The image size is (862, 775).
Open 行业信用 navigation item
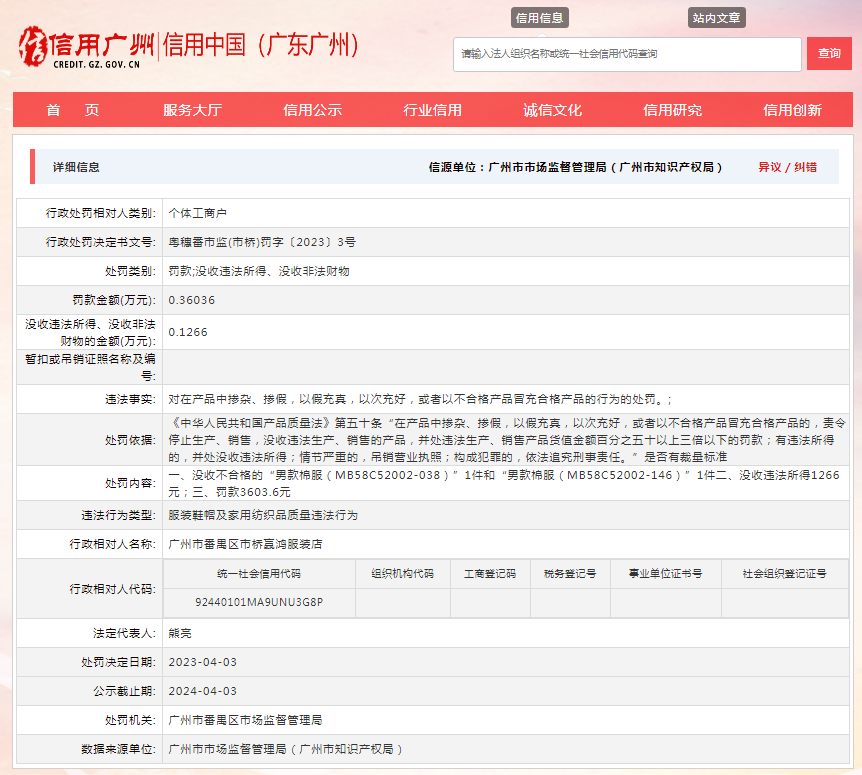[x=432, y=110]
